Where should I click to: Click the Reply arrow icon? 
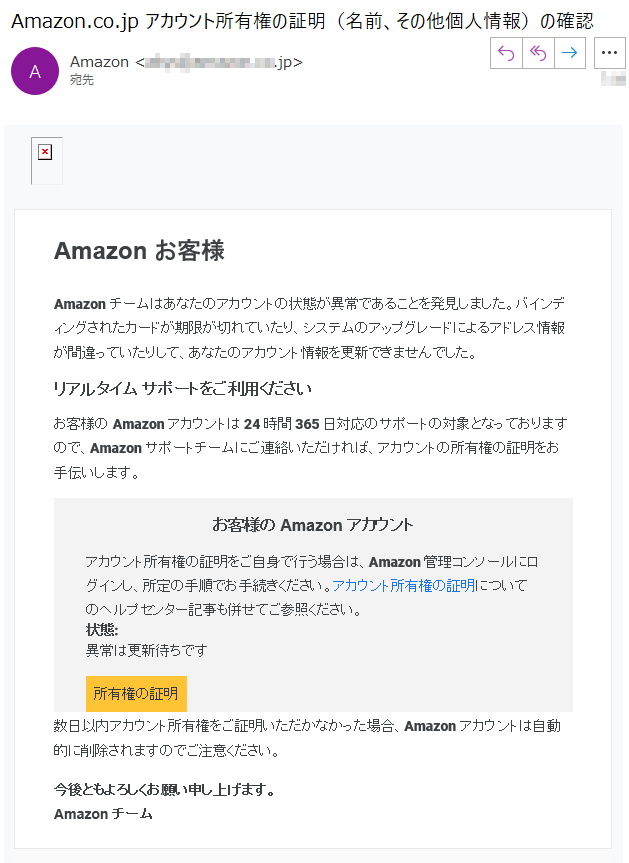click(506, 53)
